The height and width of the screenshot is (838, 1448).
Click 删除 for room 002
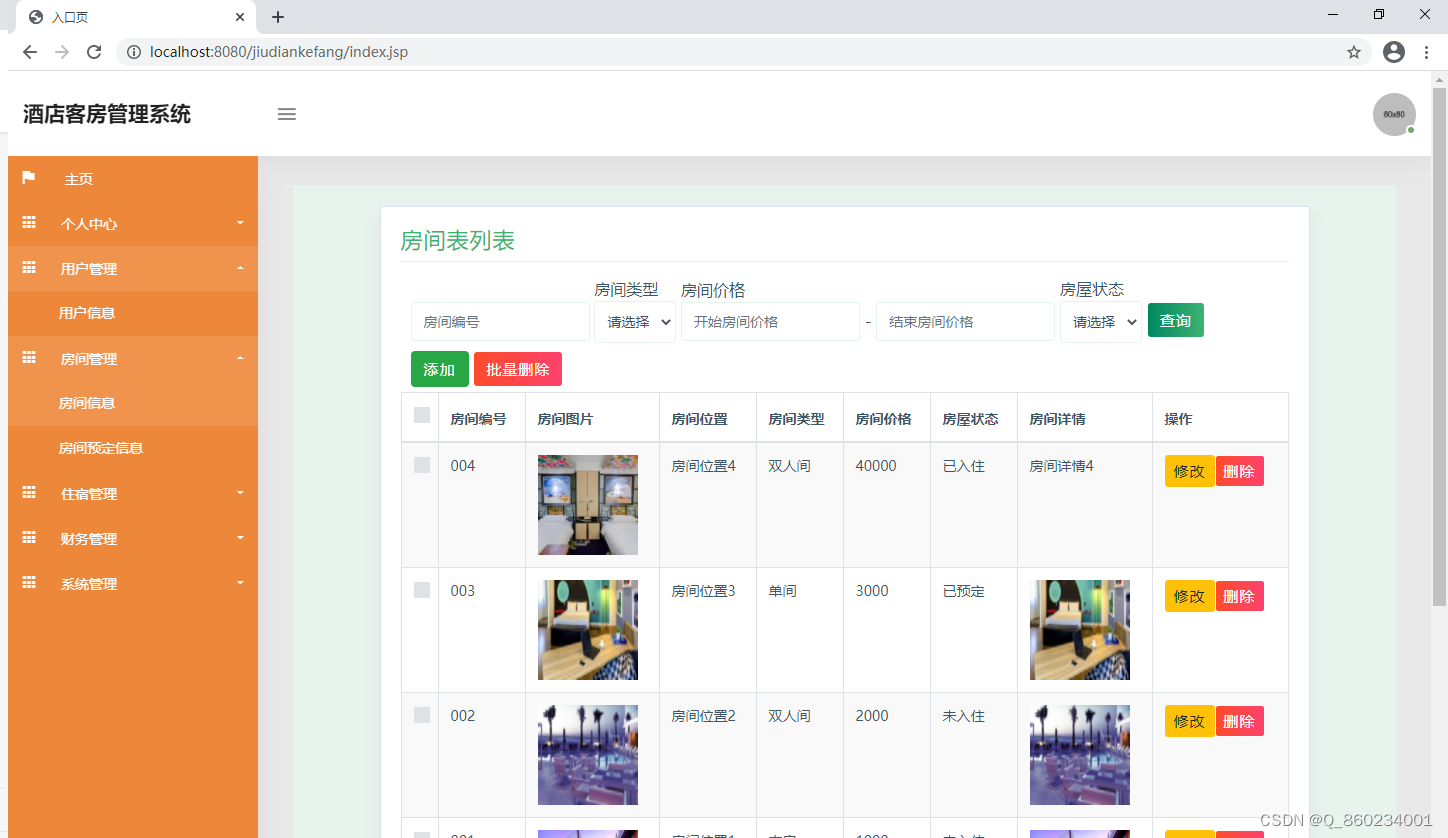click(1239, 721)
